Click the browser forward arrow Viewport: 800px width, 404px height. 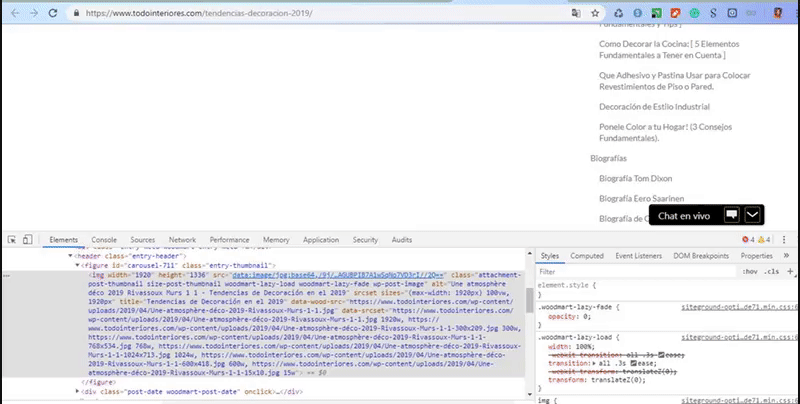click(34, 13)
